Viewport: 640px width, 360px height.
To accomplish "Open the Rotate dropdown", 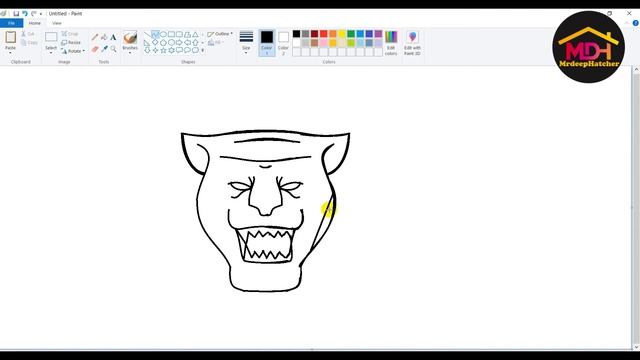I will (x=73, y=51).
